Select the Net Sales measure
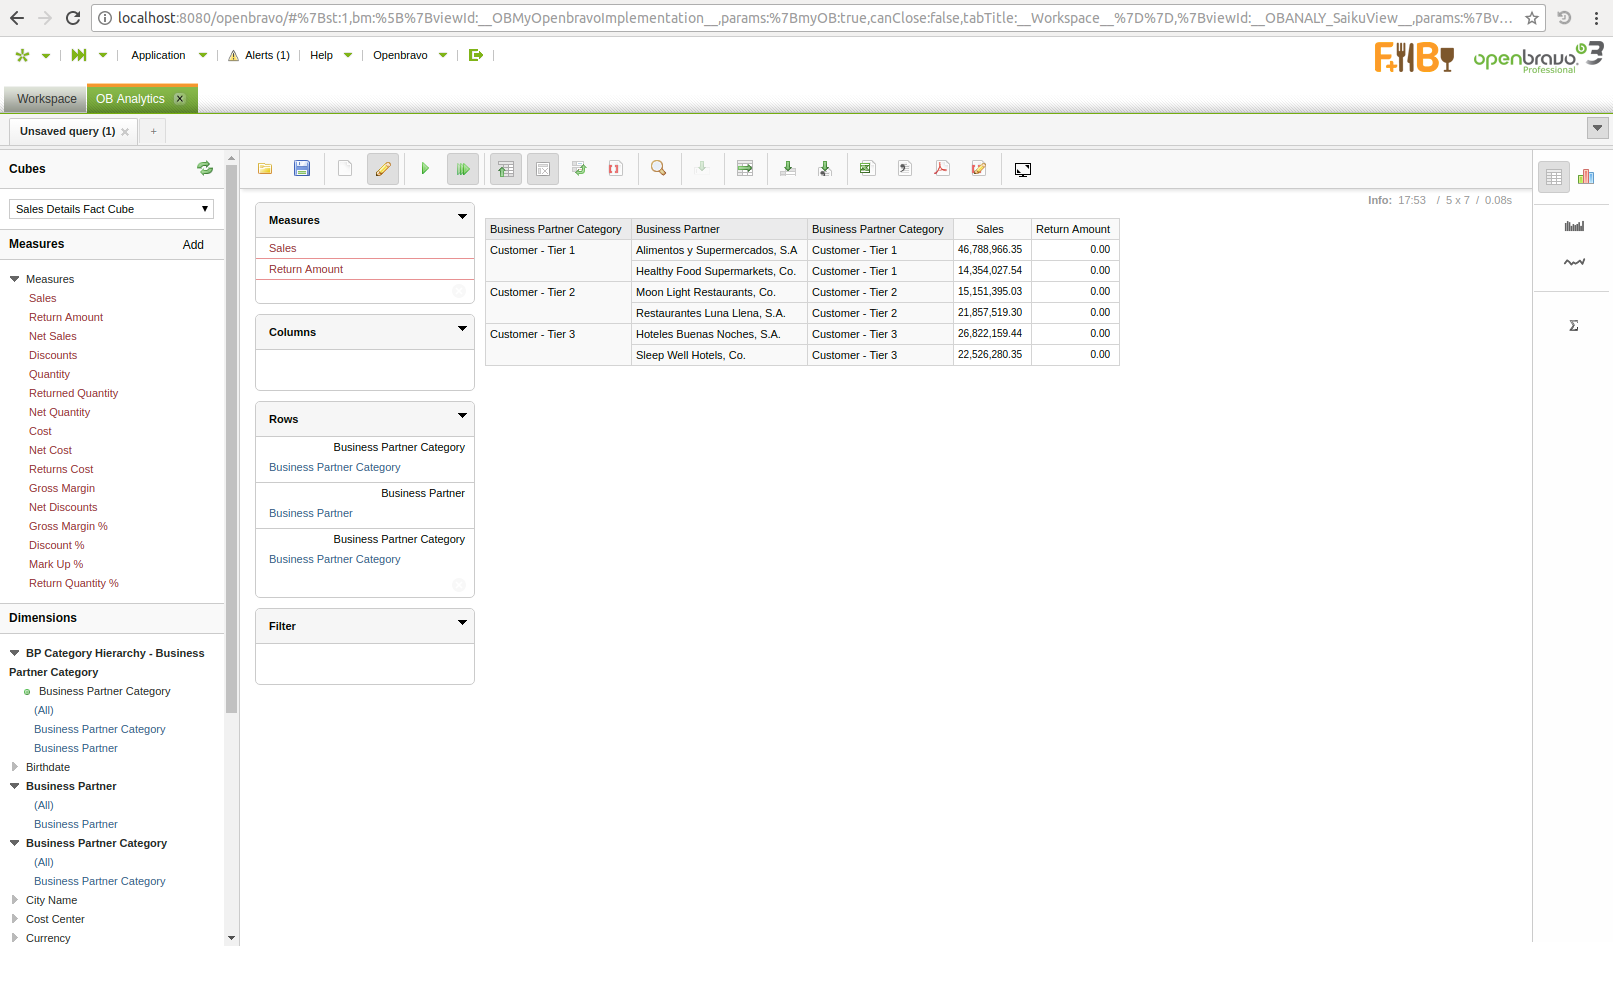1613x996 pixels. (52, 336)
